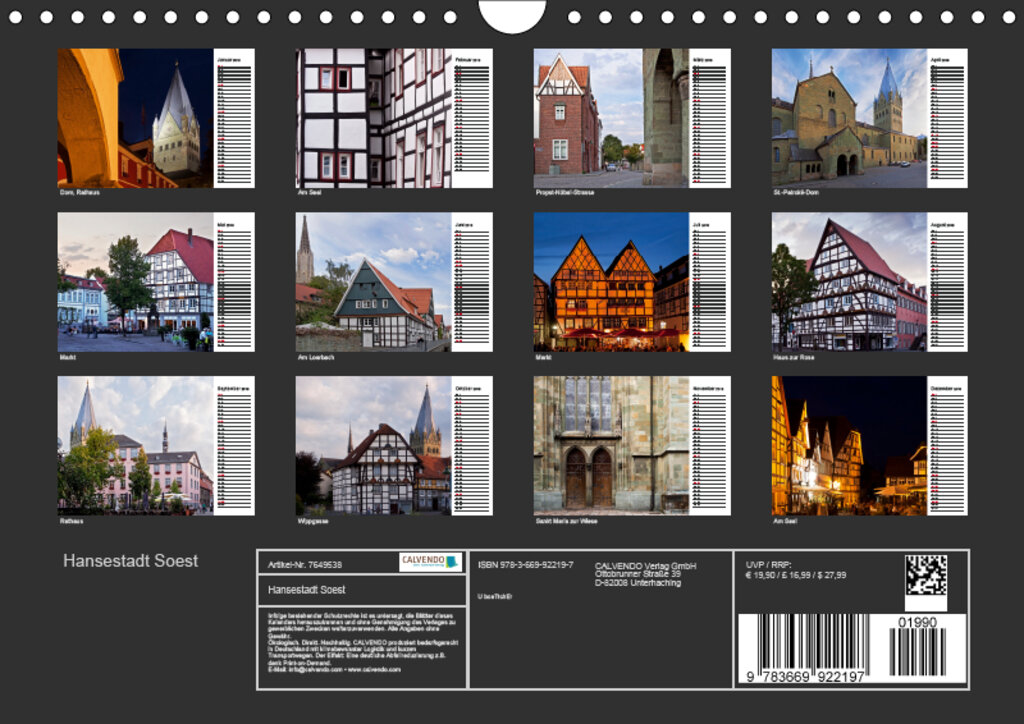
Task: Select the July Markt orange-lit houses photo
Action: [x=611, y=281]
